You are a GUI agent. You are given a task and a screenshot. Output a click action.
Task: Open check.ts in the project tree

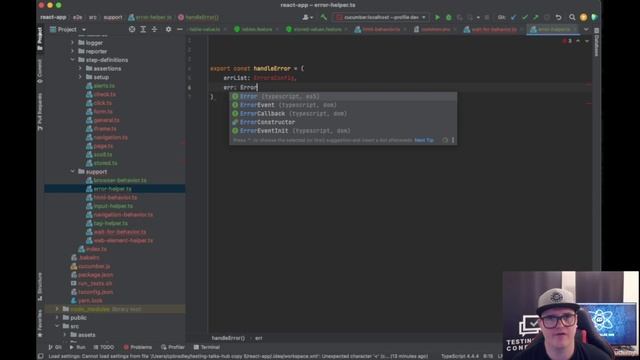(x=101, y=94)
